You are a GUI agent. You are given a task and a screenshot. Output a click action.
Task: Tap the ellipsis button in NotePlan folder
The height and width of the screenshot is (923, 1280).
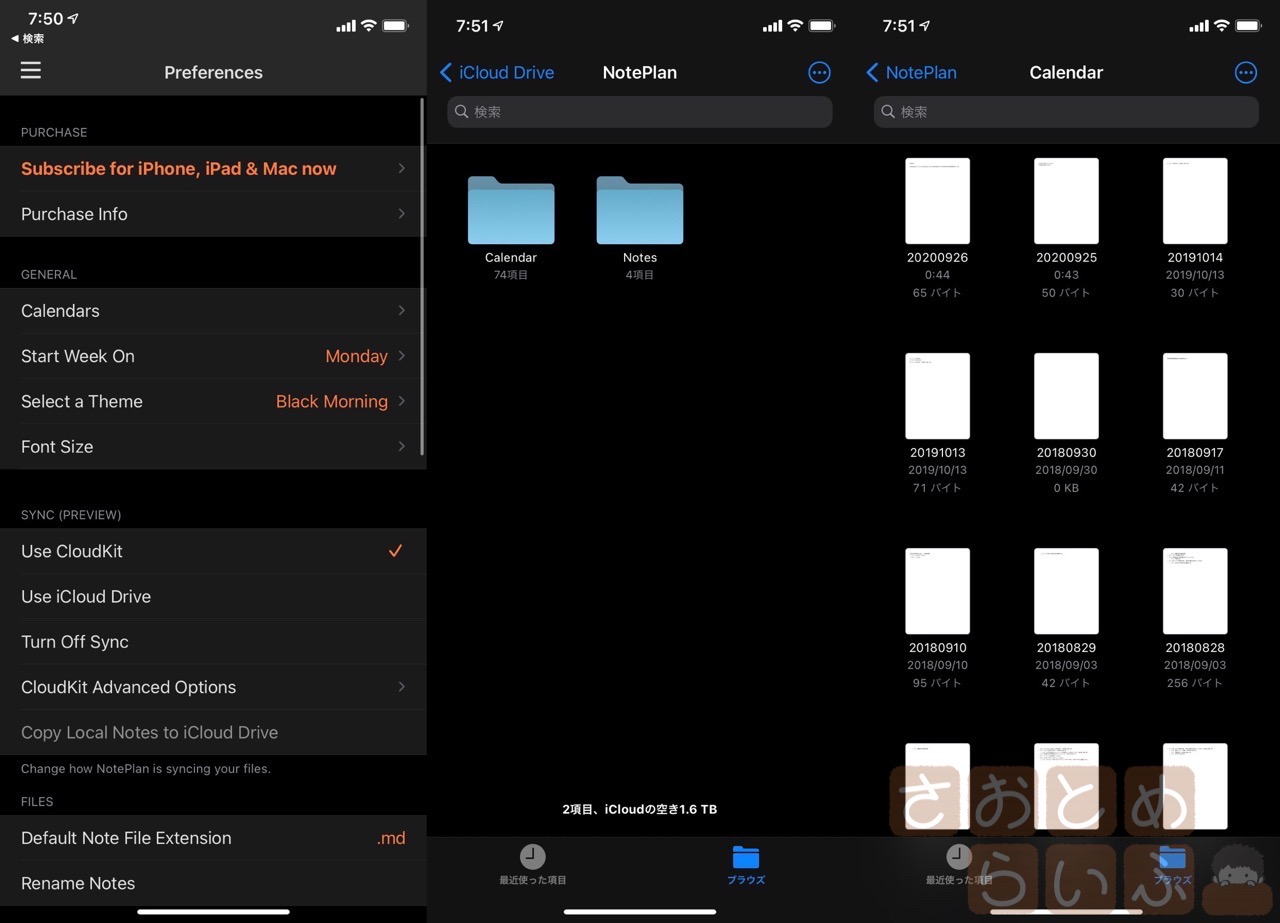(x=819, y=72)
